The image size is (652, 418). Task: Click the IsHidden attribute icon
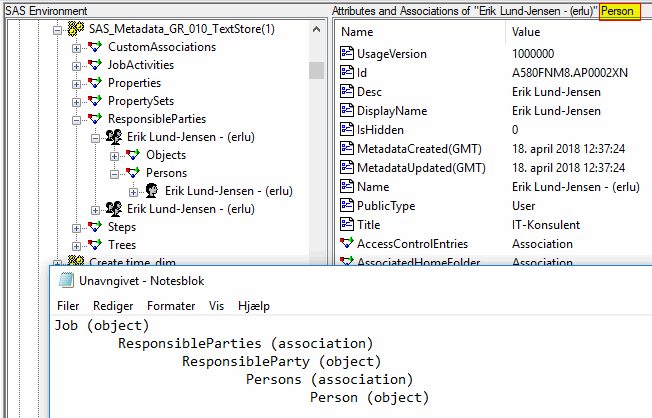pos(347,130)
